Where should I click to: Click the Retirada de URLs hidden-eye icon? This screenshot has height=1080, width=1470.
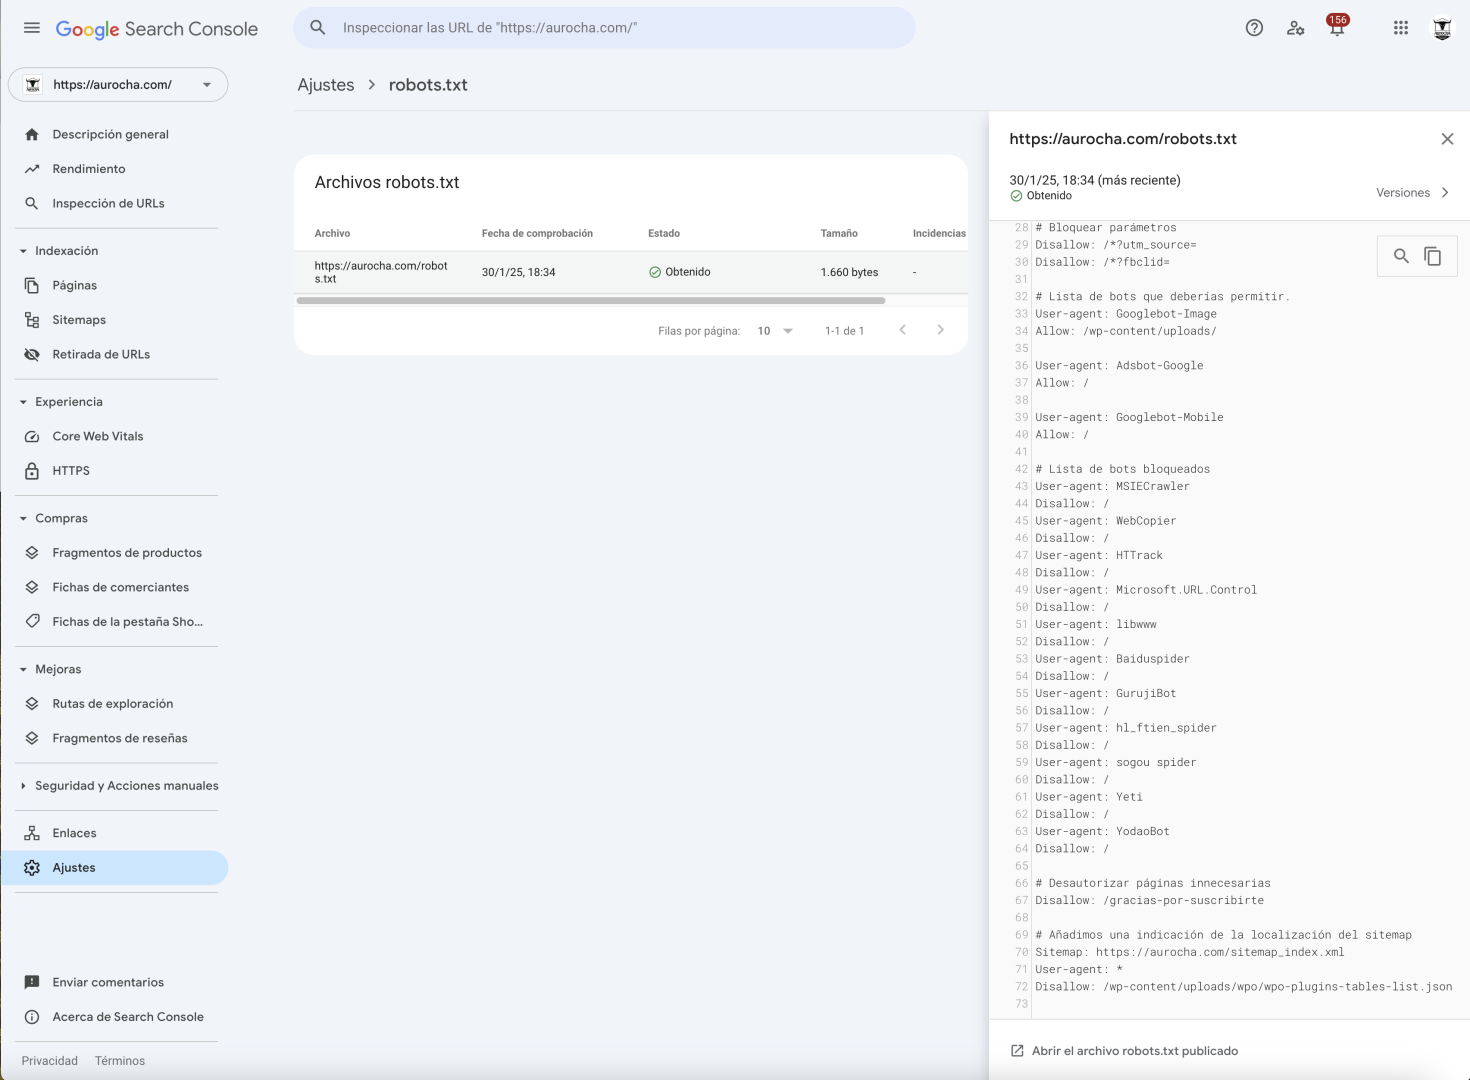pos(32,354)
